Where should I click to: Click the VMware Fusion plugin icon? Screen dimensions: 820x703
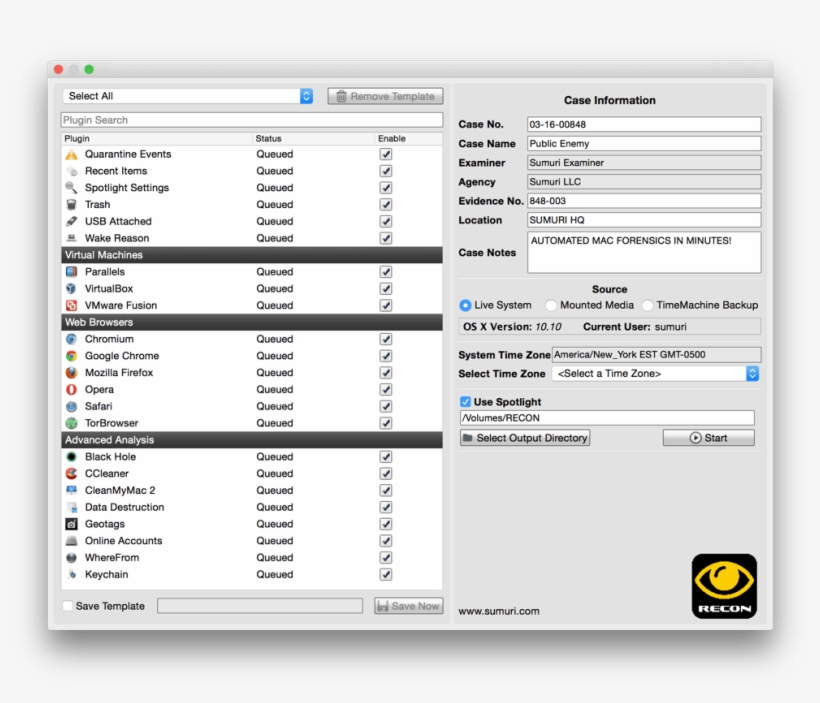tap(72, 305)
